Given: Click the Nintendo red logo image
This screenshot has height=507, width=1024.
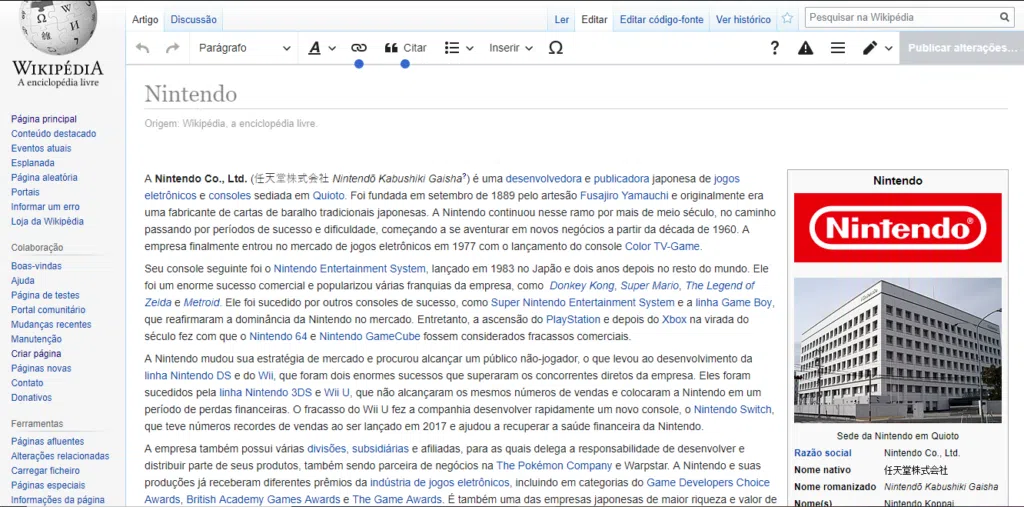Looking at the screenshot, I should pos(897,228).
